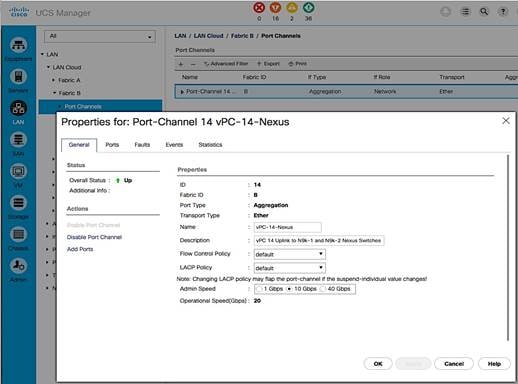518x384 pixels.
Task: Click the dialog vertical scrollbar
Action: point(508,247)
